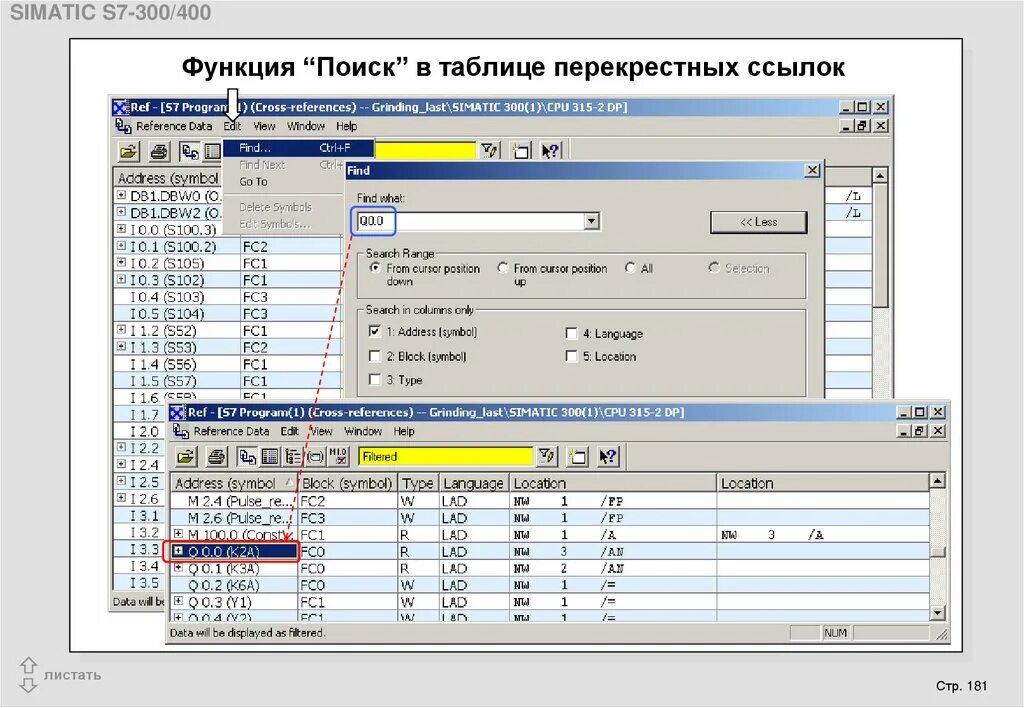The image size is (1024, 708).
Task: Expand DB1.DBW0 row in back window
Action: [x=121, y=195]
